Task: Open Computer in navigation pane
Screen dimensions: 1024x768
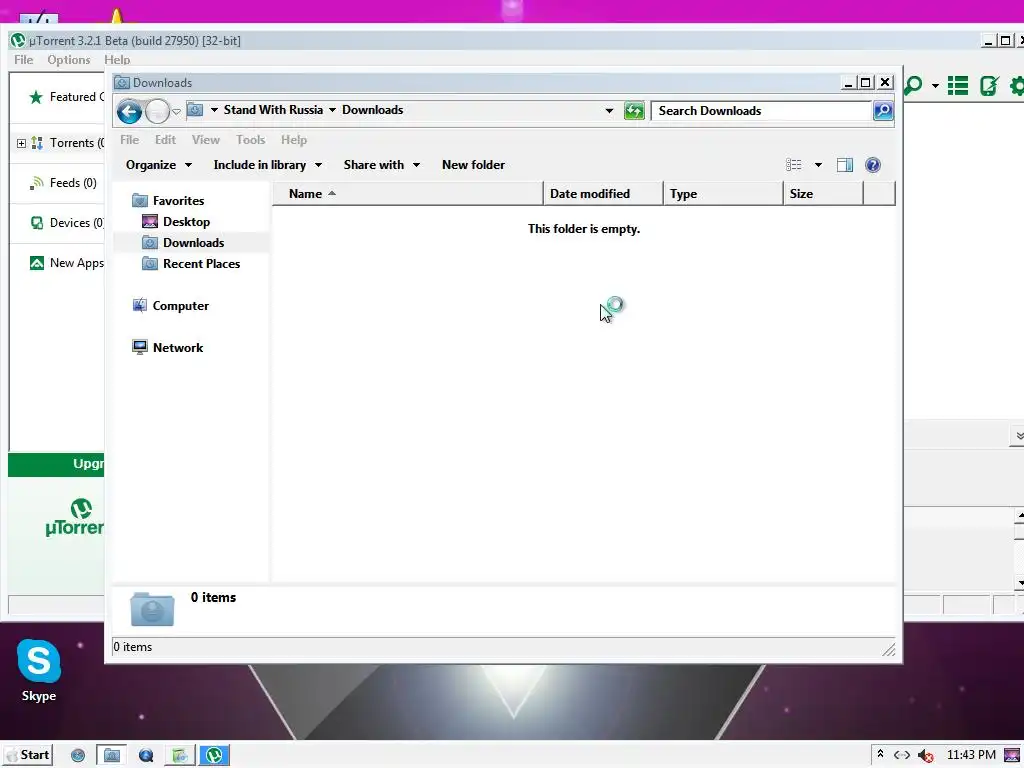Action: pyautogui.click(x=180, y=306)
